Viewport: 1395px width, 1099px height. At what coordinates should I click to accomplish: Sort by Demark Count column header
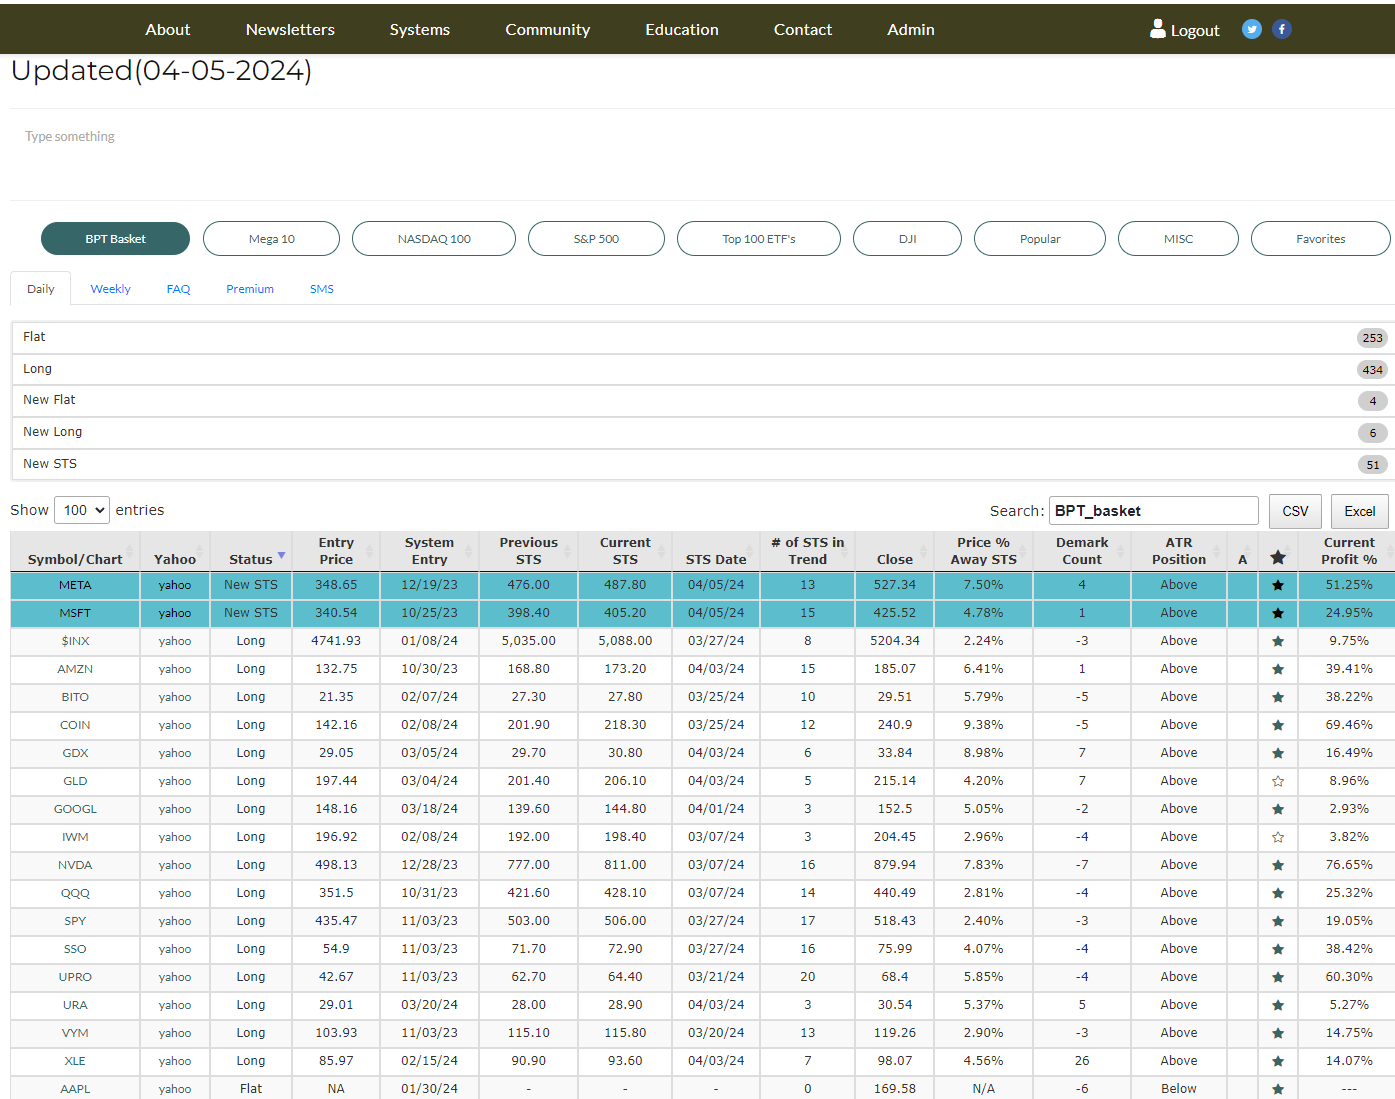tap(1082, 551)
